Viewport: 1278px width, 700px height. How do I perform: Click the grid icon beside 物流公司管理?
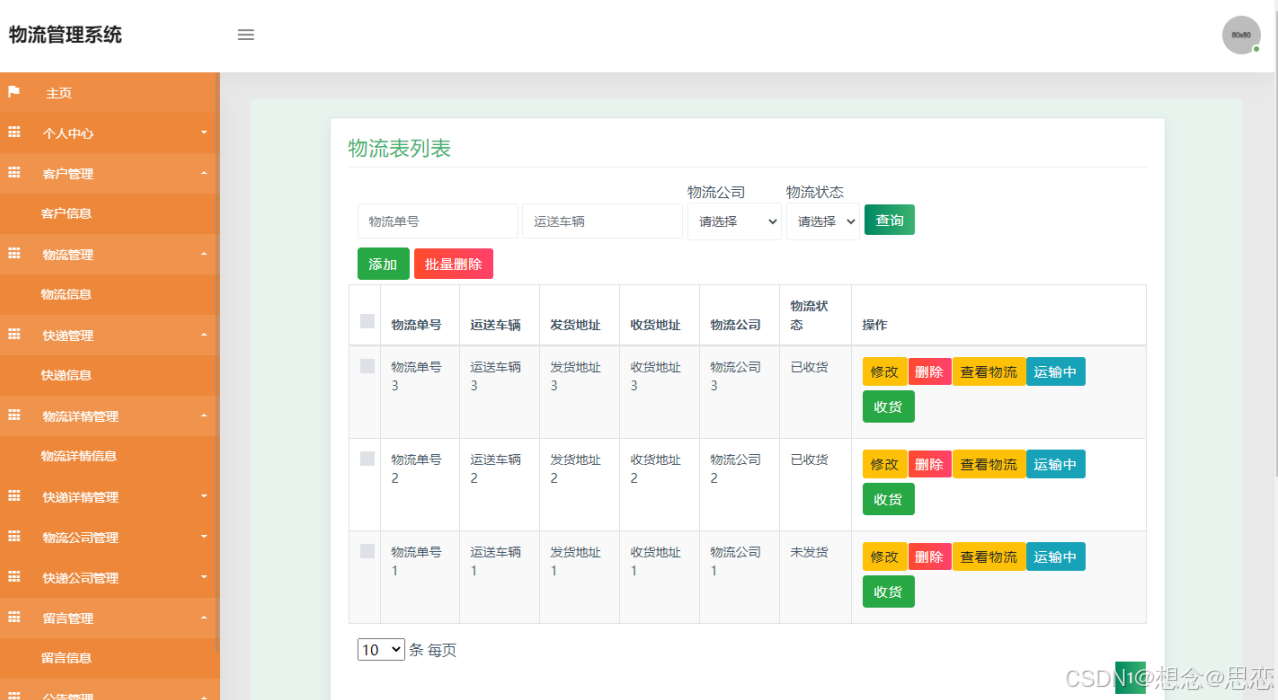[x=14, y=537]
